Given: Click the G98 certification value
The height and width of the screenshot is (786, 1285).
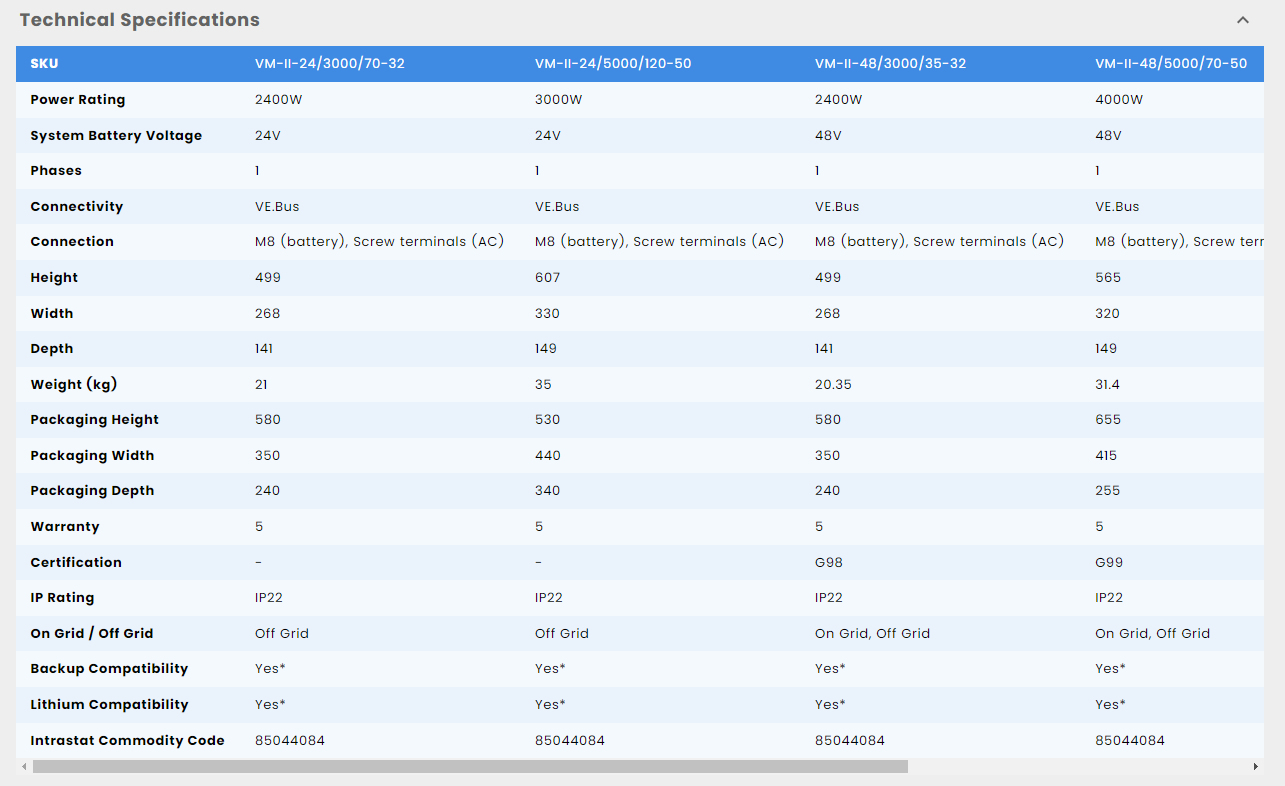Looking at the screenshot, I should click(829, 562).
